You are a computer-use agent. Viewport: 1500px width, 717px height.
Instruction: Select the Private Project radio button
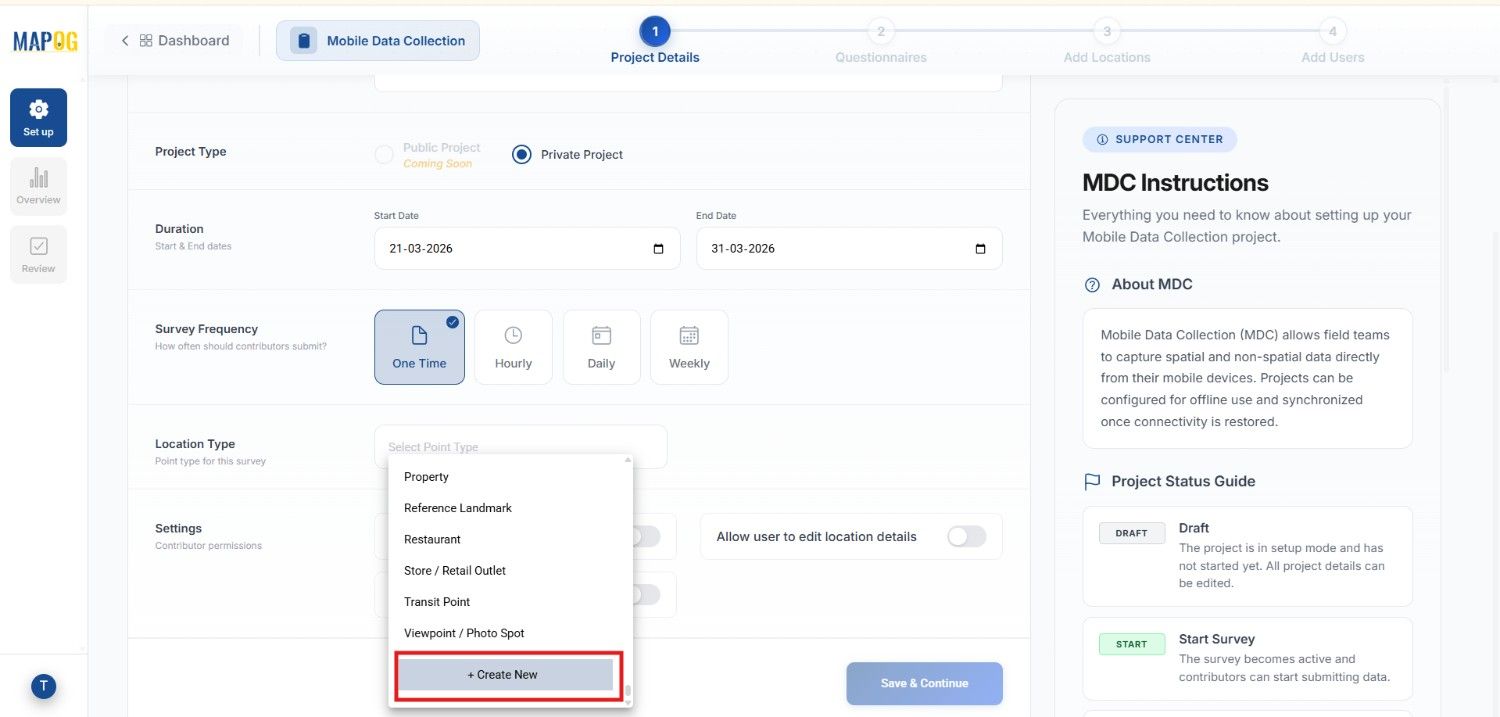(x=520, y=154)
